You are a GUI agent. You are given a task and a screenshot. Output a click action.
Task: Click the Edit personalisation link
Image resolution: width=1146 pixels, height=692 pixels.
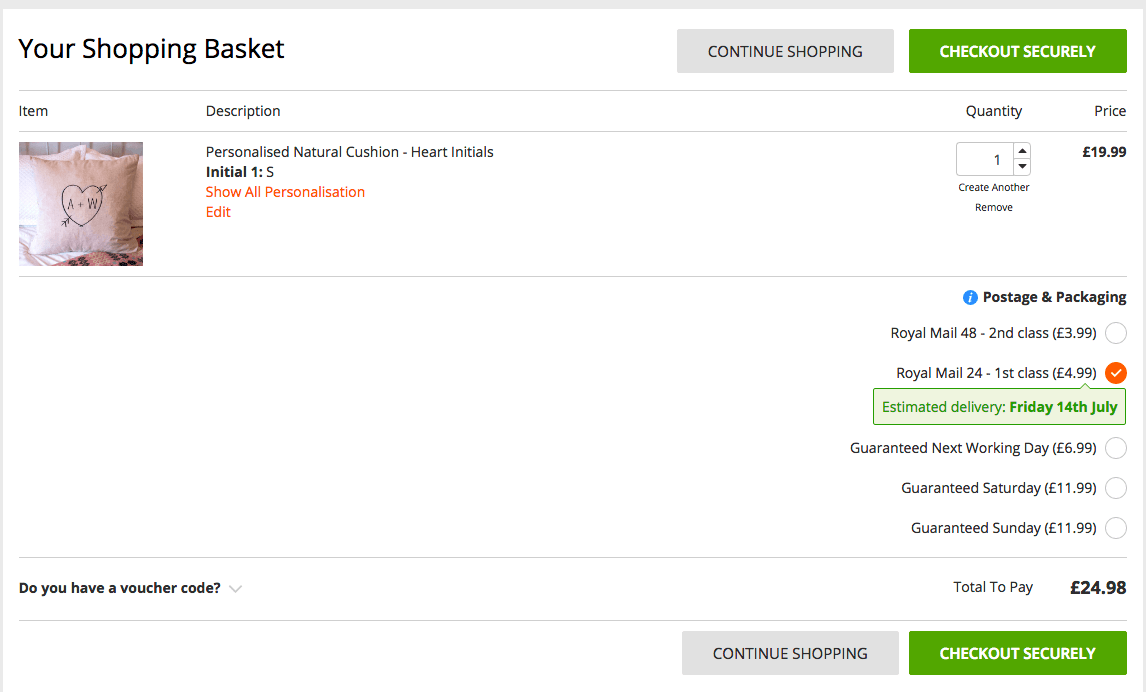(218, 212)
